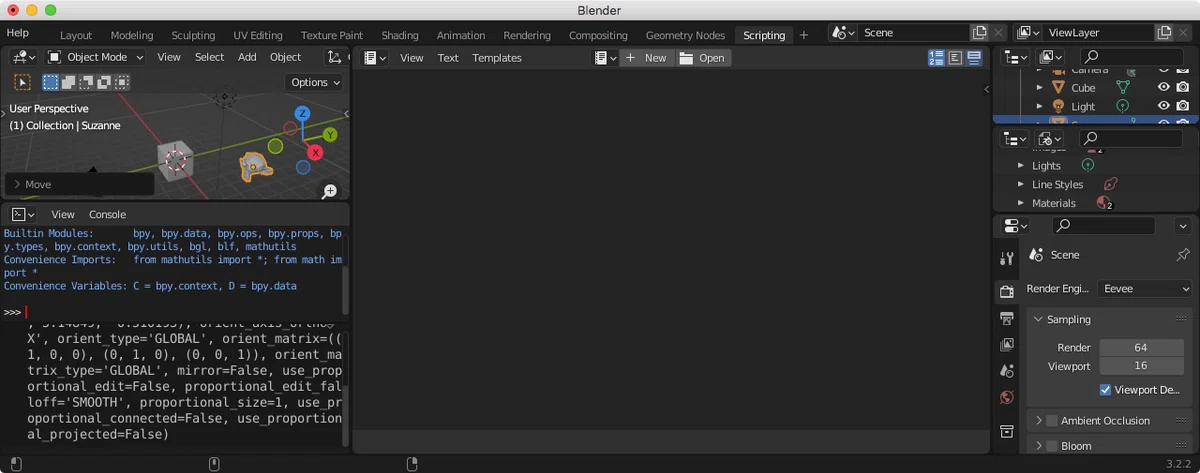Viewport: 1200px width, 473px height.
Task: Open the Help menu
Action: coord(18,33)
